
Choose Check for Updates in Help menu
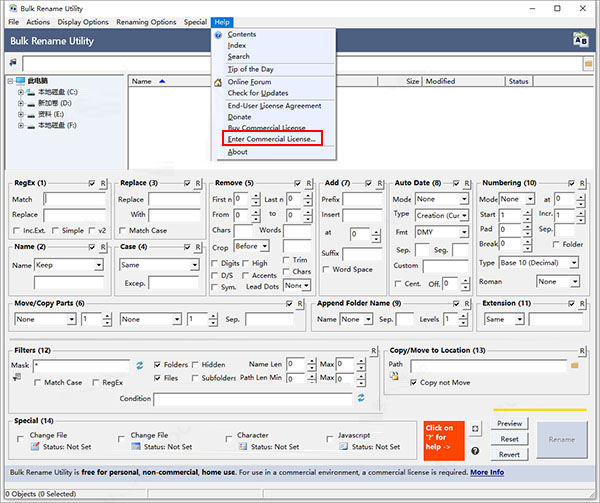(x=258, y=93)
